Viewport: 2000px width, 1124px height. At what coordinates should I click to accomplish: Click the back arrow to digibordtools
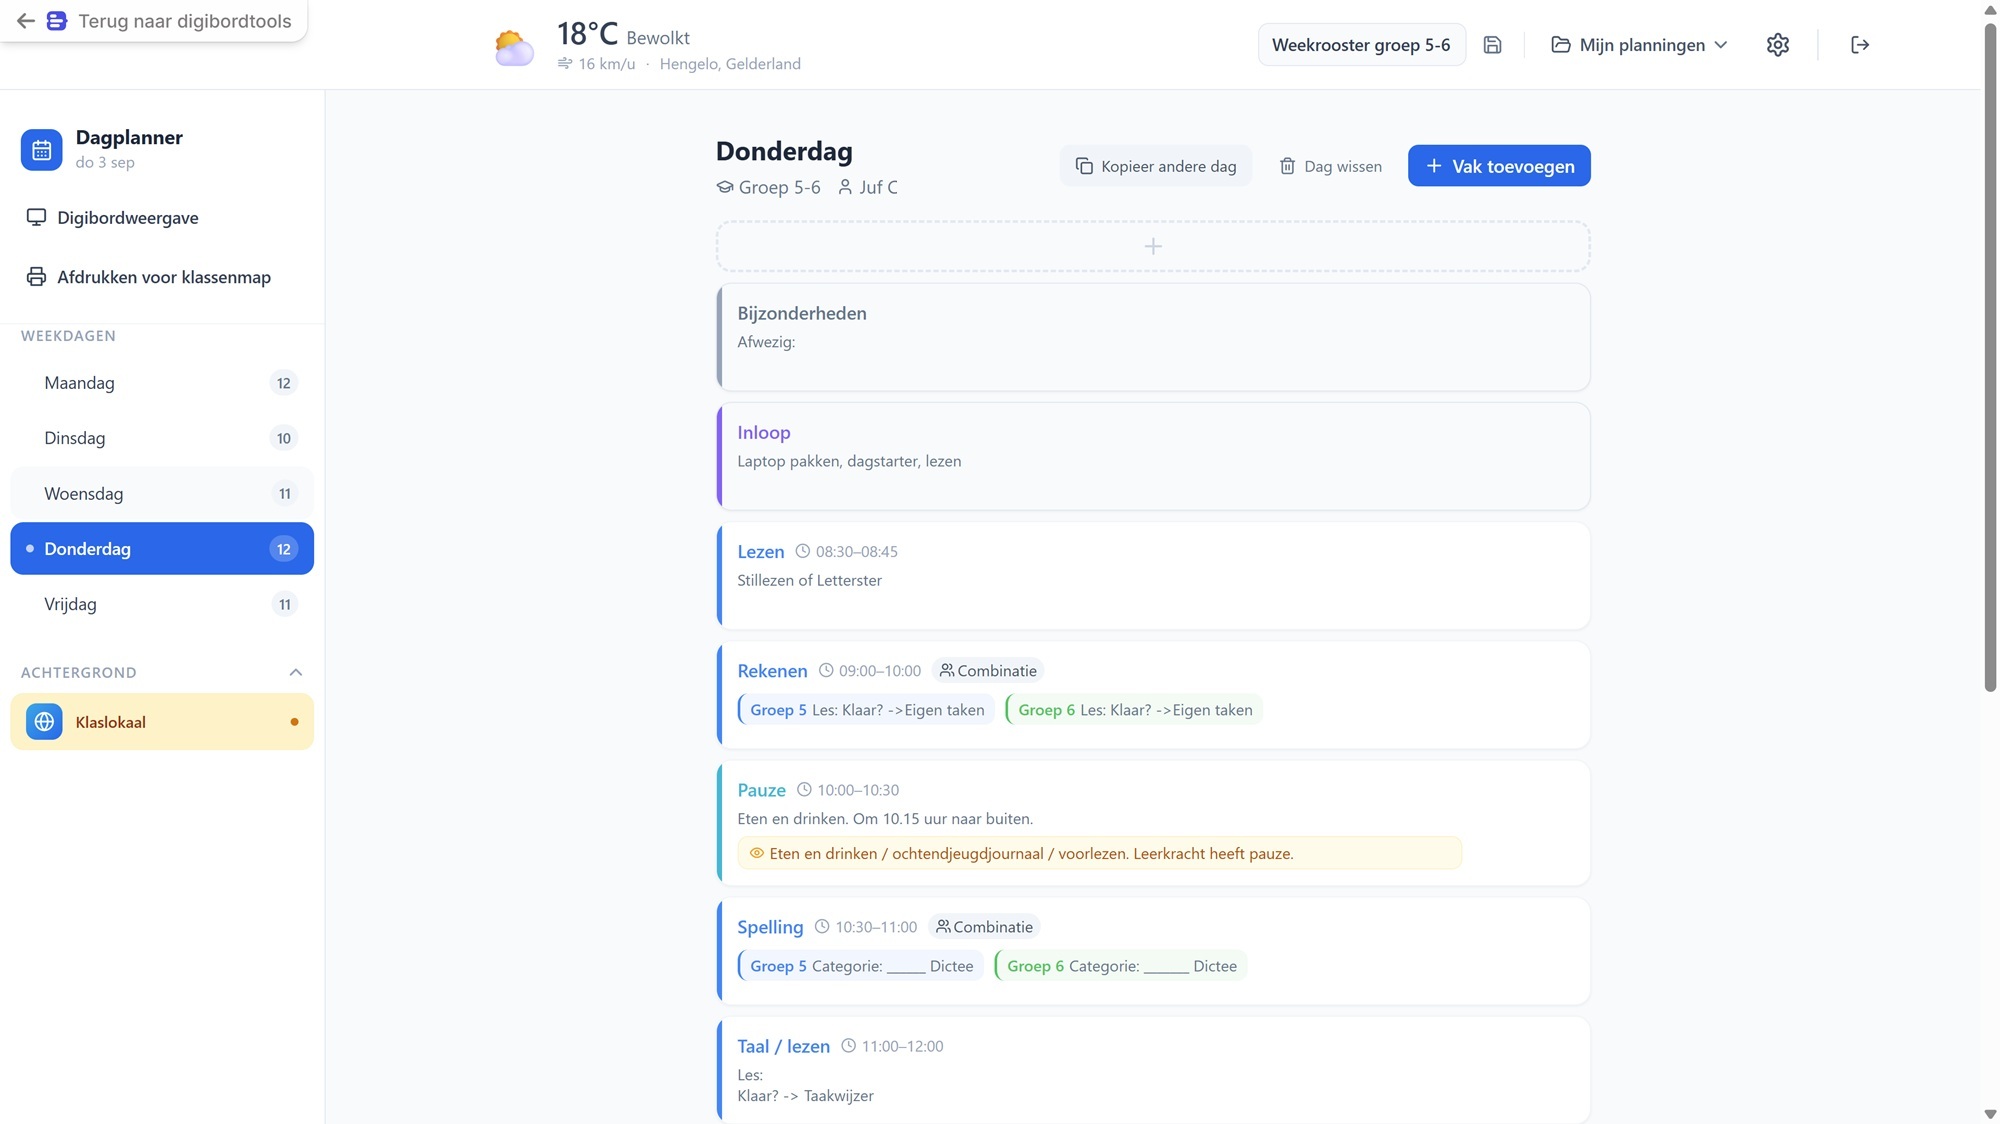25,21
